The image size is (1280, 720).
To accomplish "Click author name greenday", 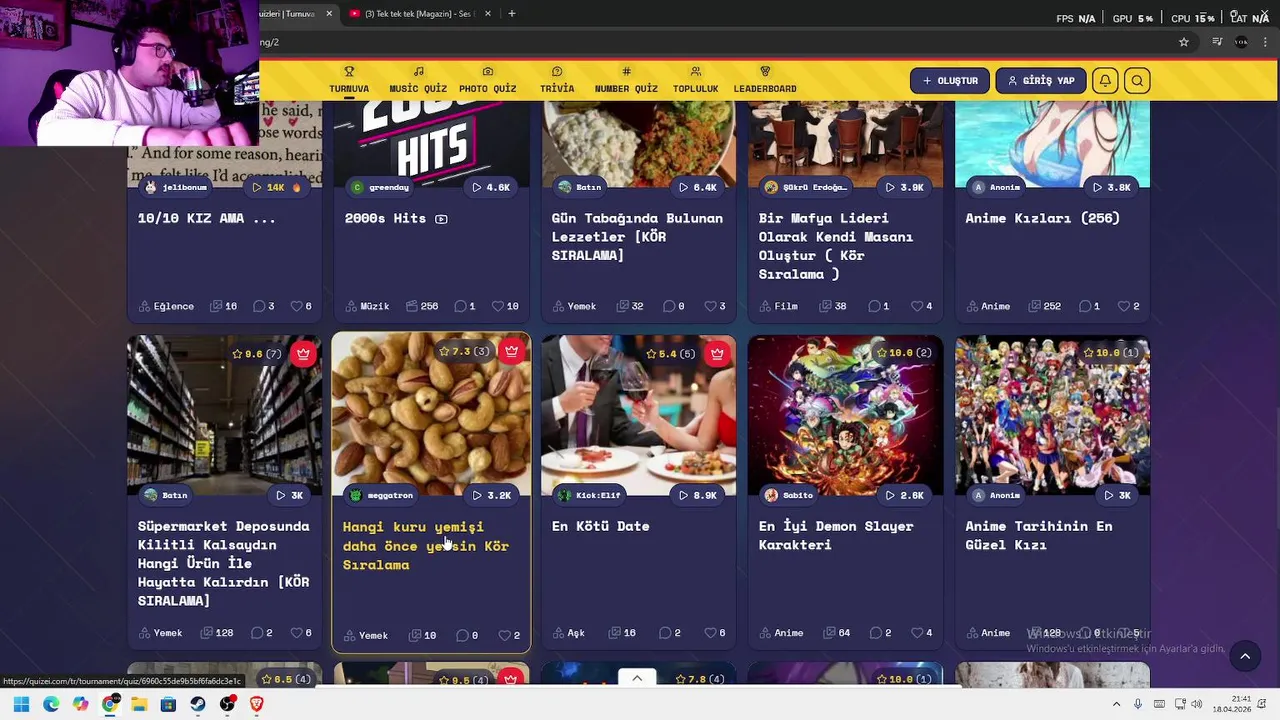I will [x=389, y=187].
